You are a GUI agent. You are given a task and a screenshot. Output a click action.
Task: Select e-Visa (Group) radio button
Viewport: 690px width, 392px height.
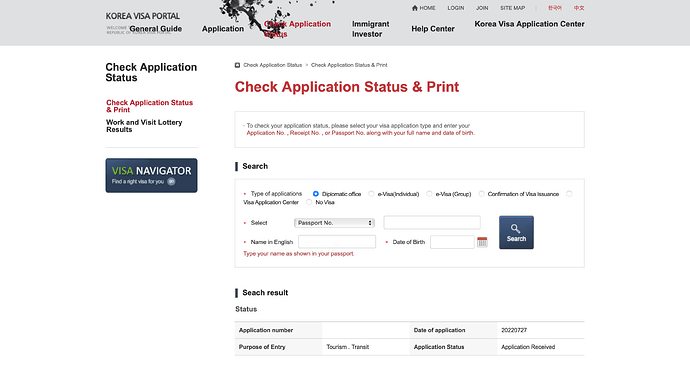coord(429,194)
